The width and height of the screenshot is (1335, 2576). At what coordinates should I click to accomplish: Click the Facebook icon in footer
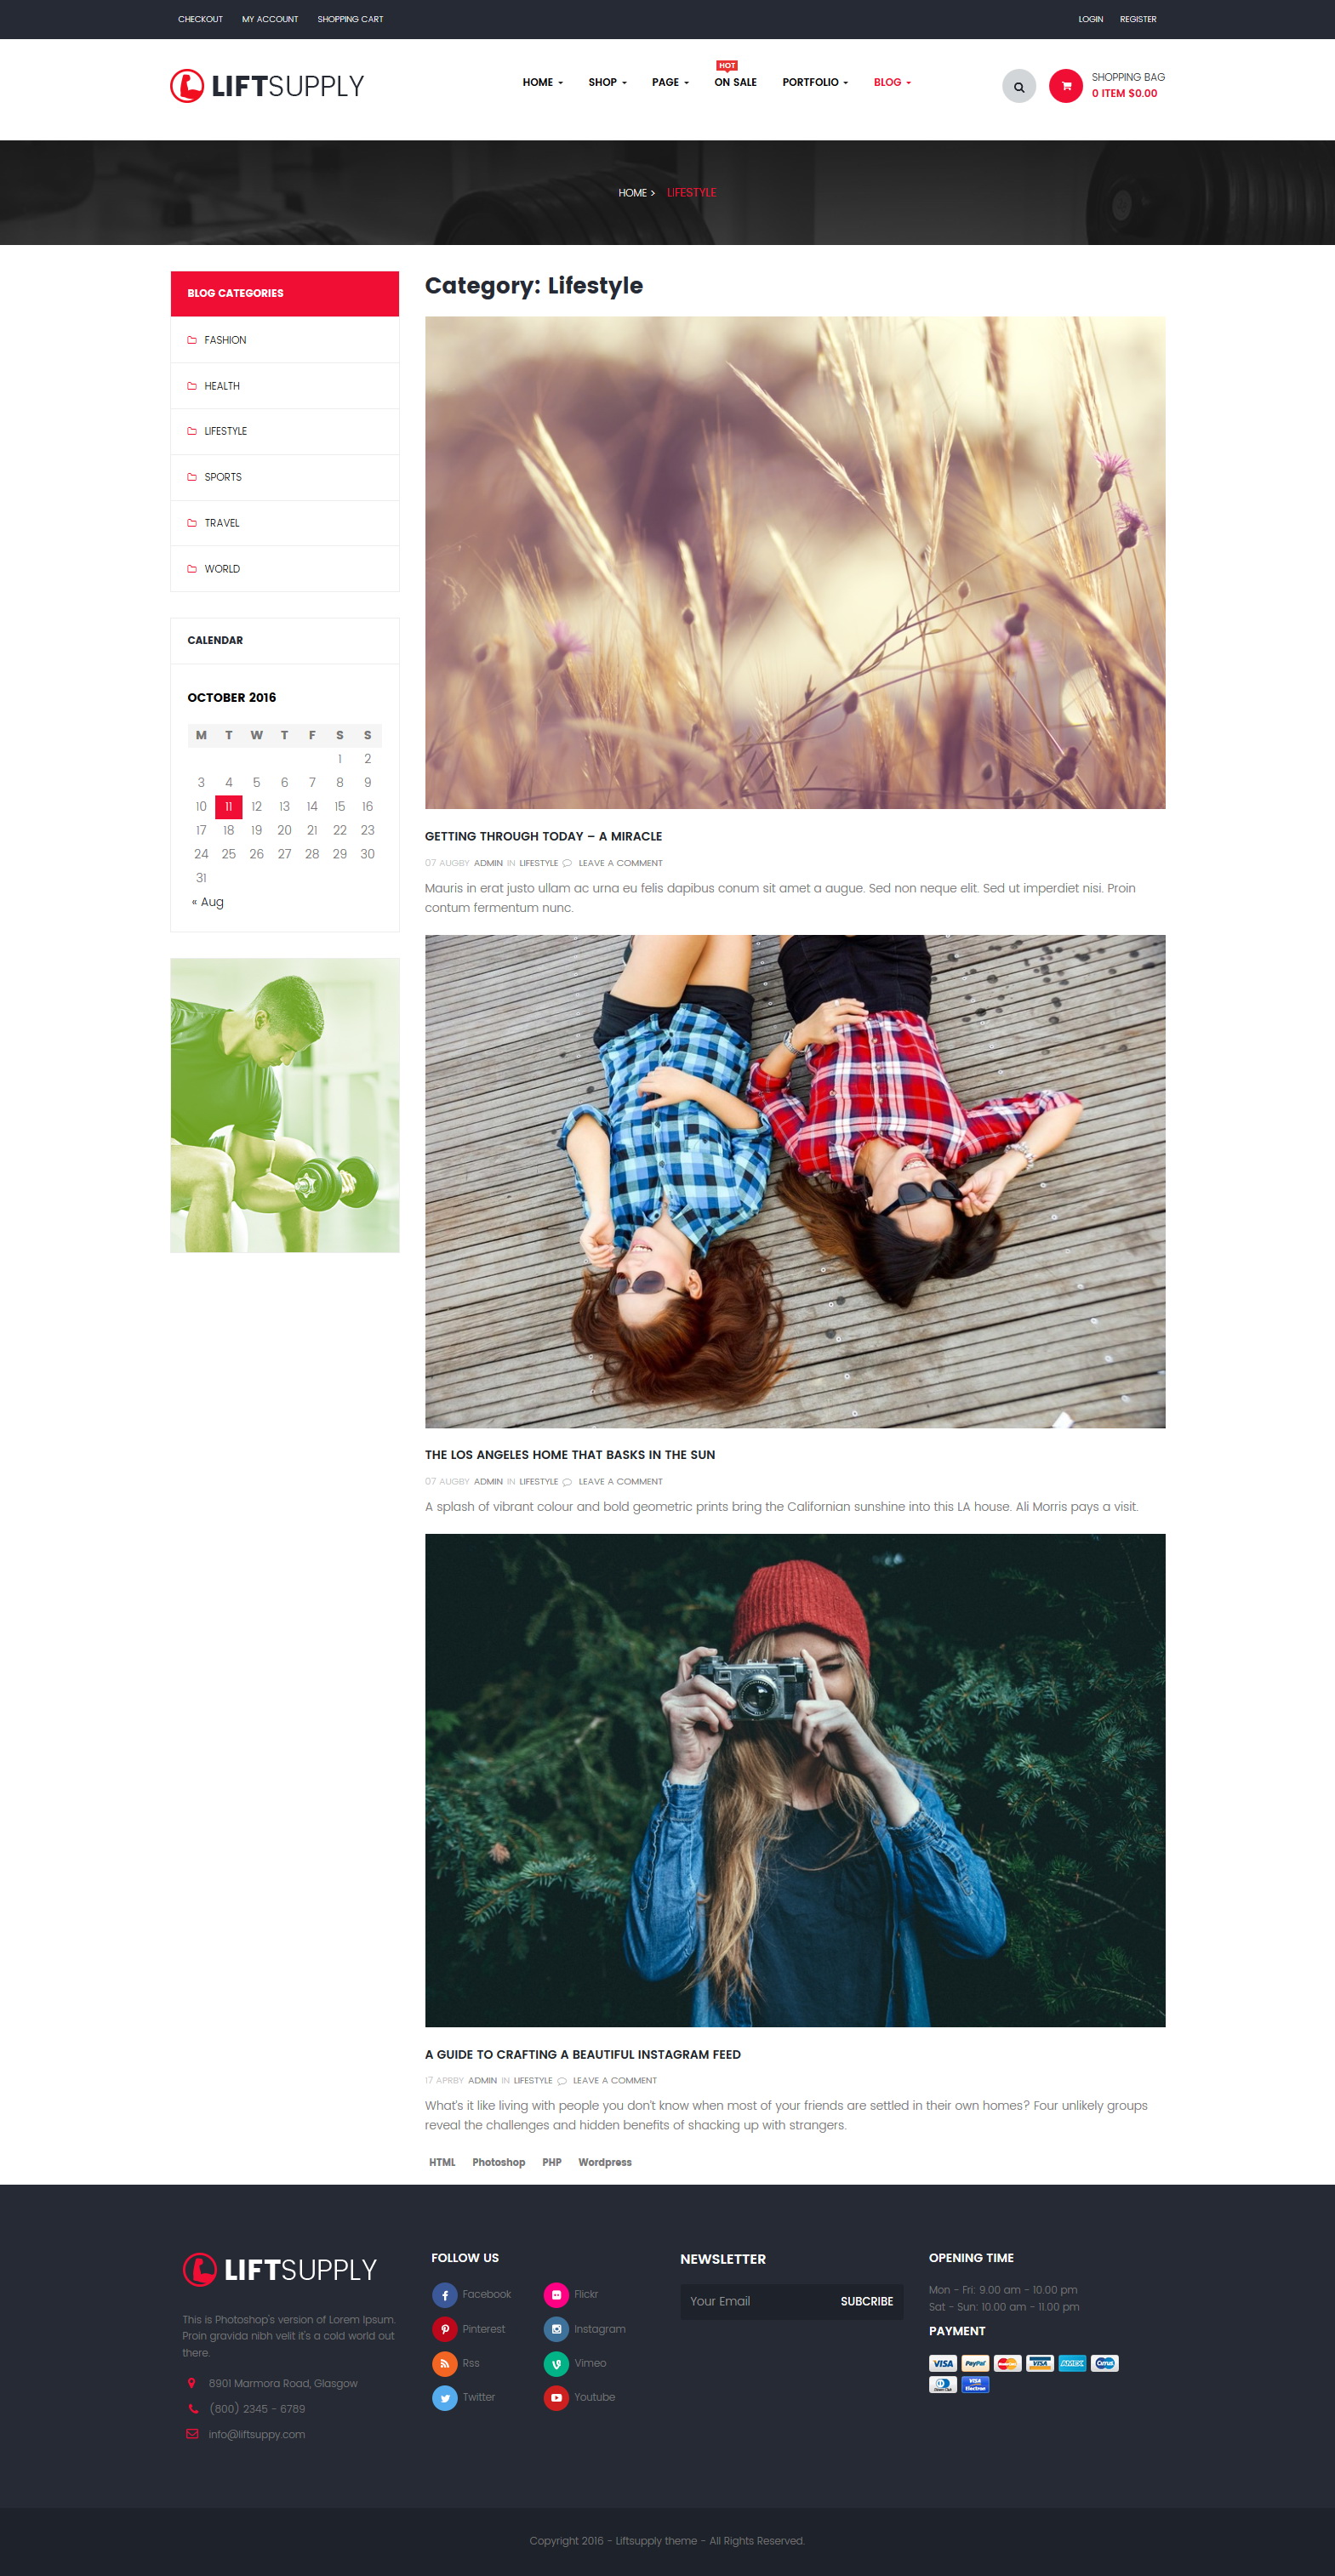pyautogui.click(x=444, y=2294)
